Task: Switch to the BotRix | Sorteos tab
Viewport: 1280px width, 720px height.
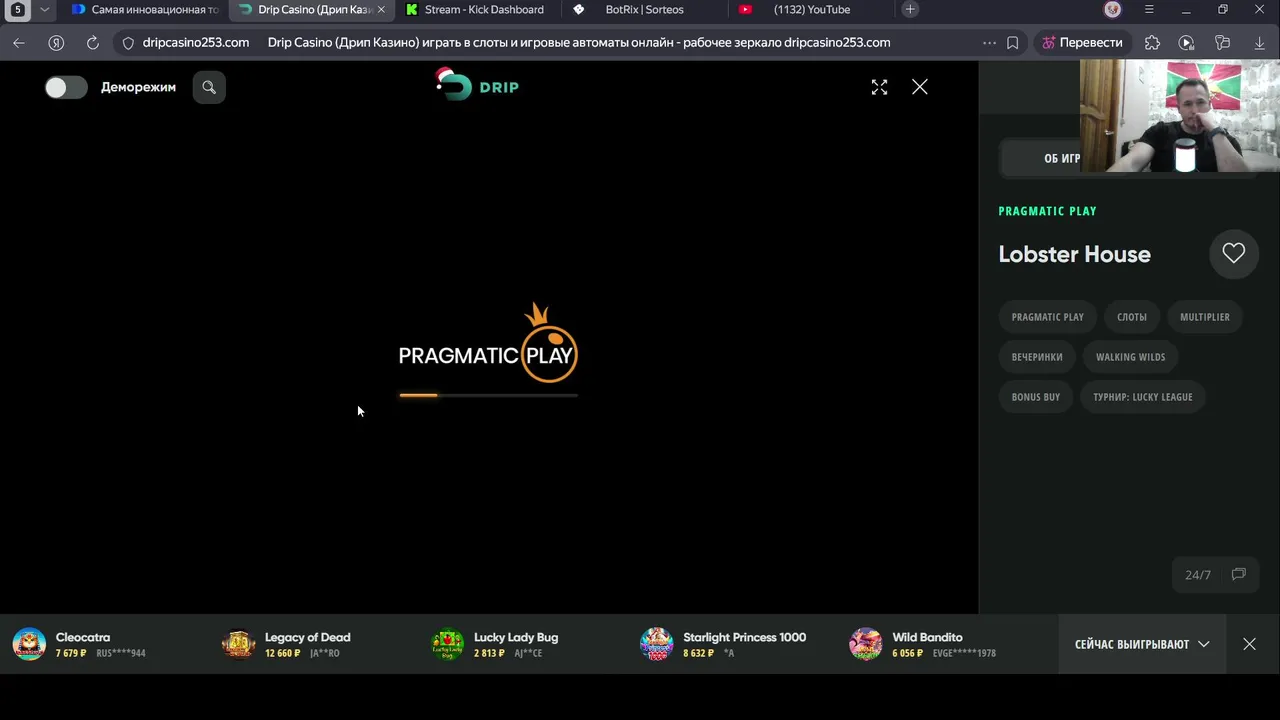Action: click(644, 10)
